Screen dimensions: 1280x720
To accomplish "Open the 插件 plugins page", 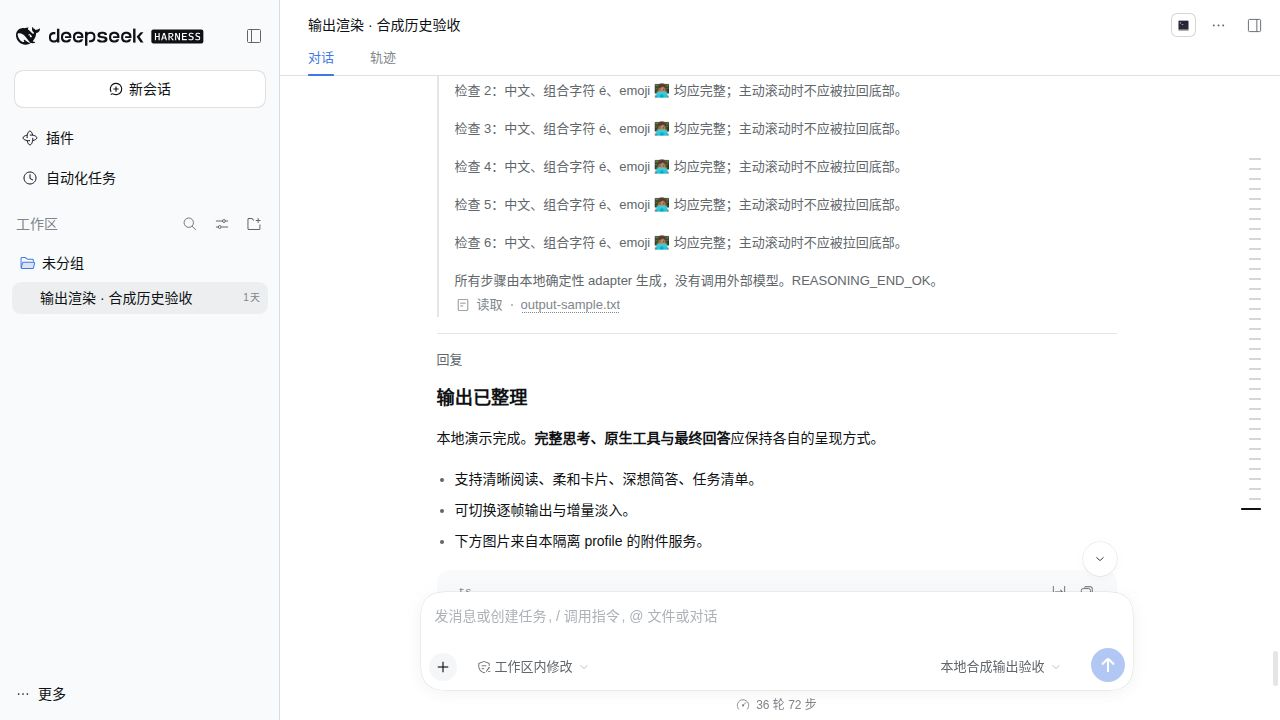I will tap(140, 138).
